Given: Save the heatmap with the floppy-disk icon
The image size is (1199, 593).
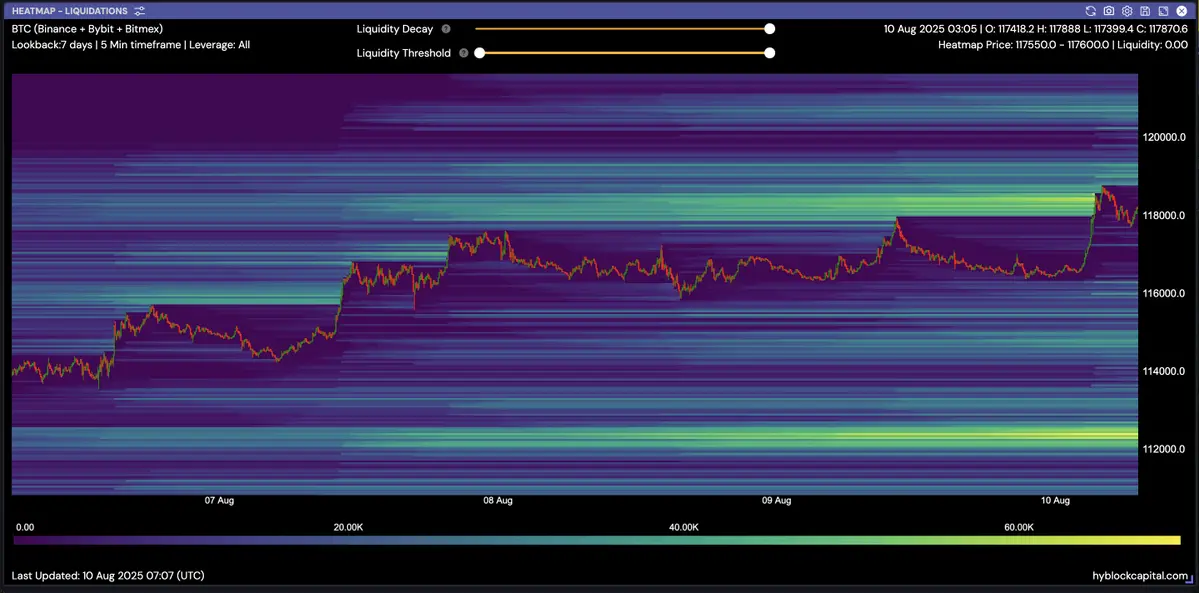Looking at the screenshot, I should pyautogui.click(x=1145, y=11).
